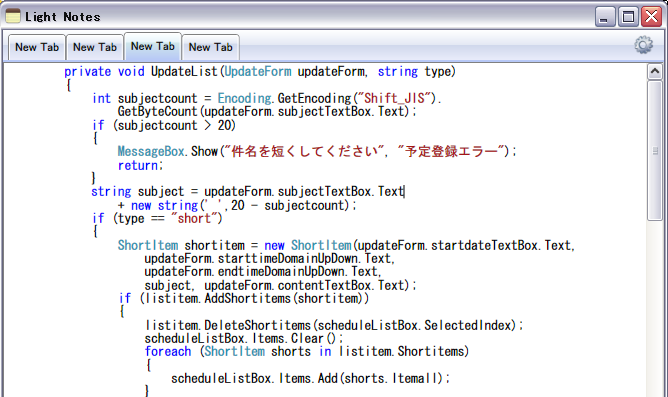Click the line '+ new string(' ',20 - subjectcount);'
The width and height of the screenshot is (668, 397).
pyautogui.click(x=237, y=205)
